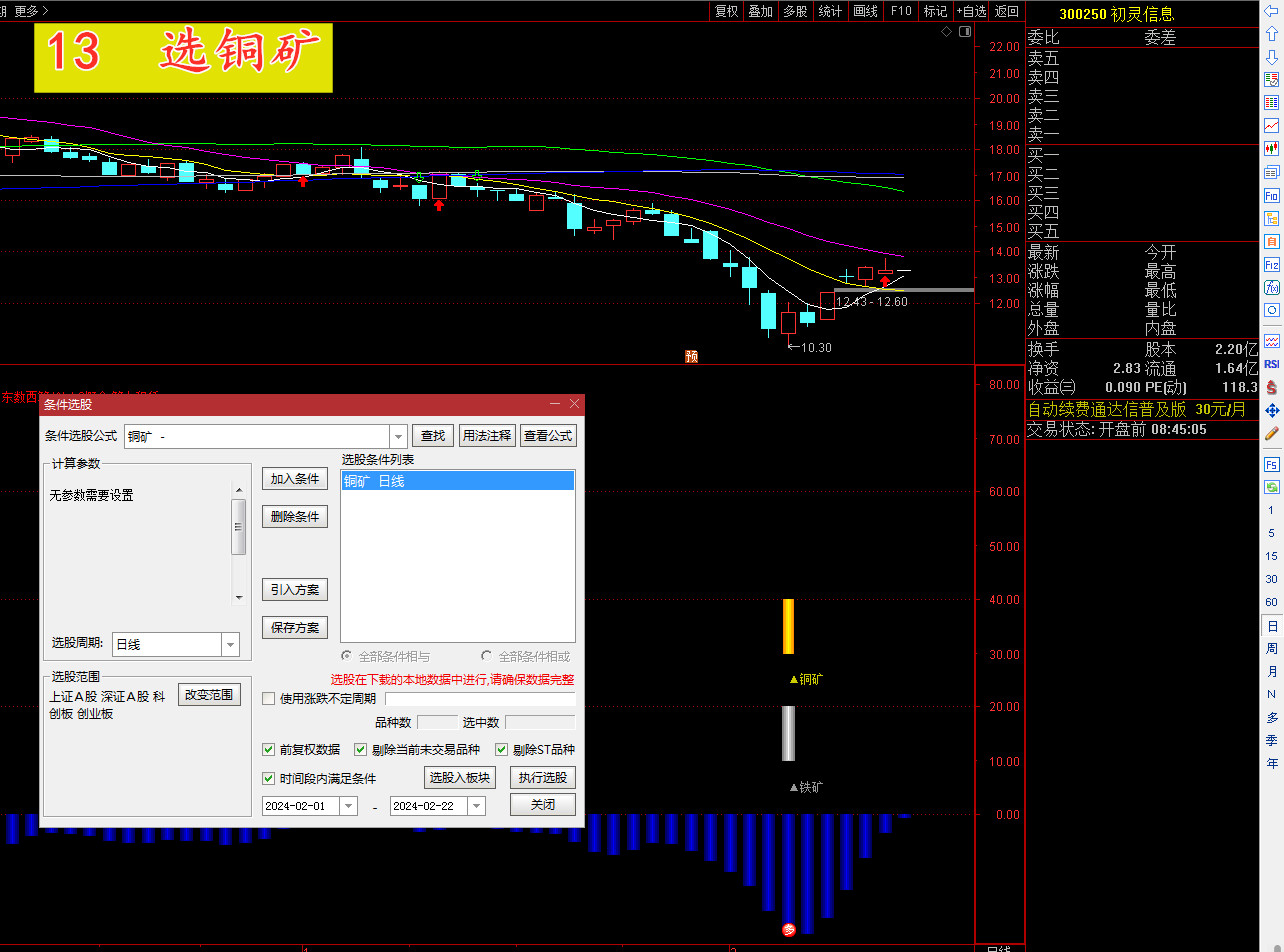Click the 计算参数 vertical scrollbar thumb

pyautogui.click(x=238, y=526)
